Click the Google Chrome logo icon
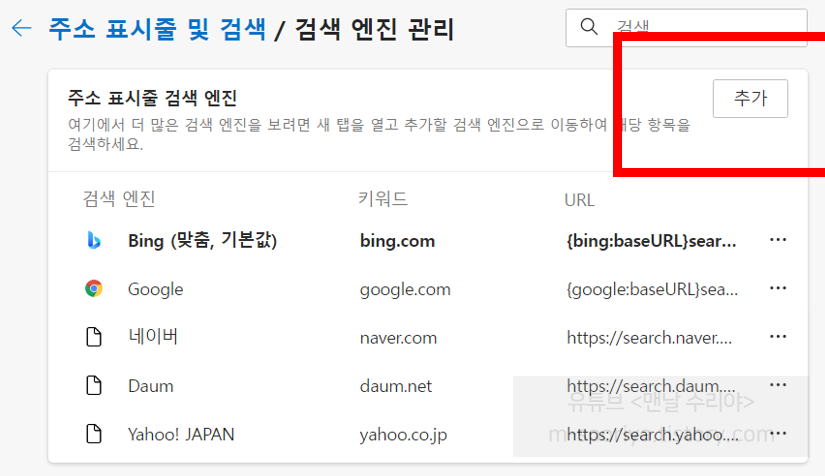 click(x=94, y=289)
